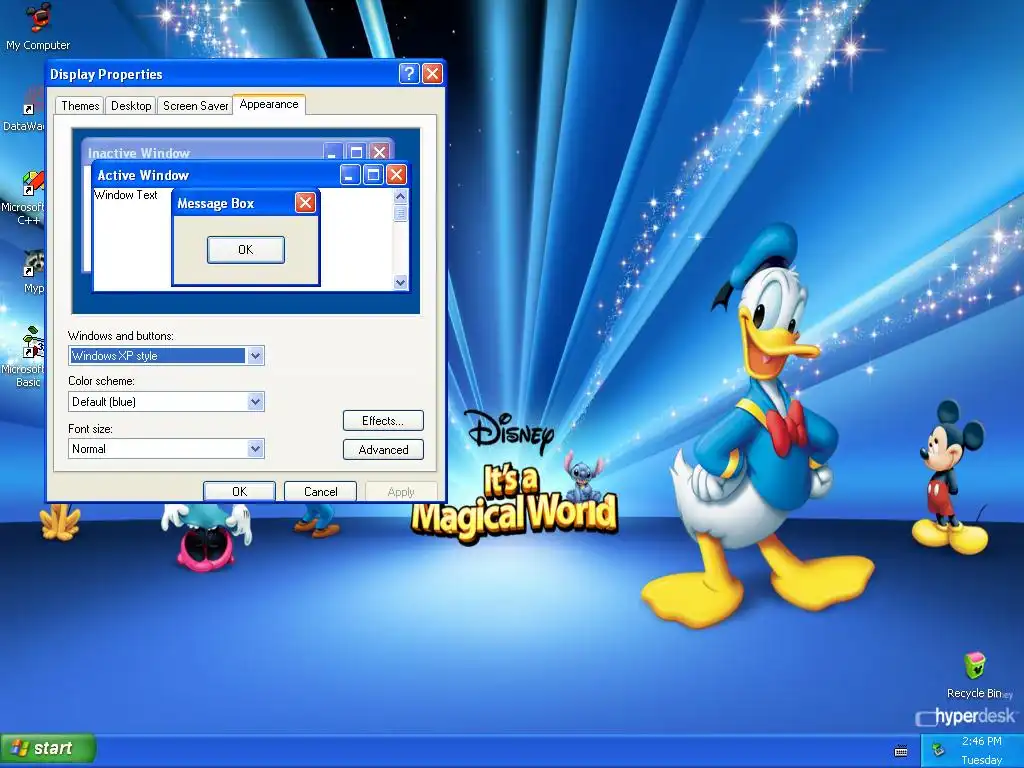The height and width of the screenshot is (768, 1024).
Task: Open the Start menu
Action: (48, 748)
